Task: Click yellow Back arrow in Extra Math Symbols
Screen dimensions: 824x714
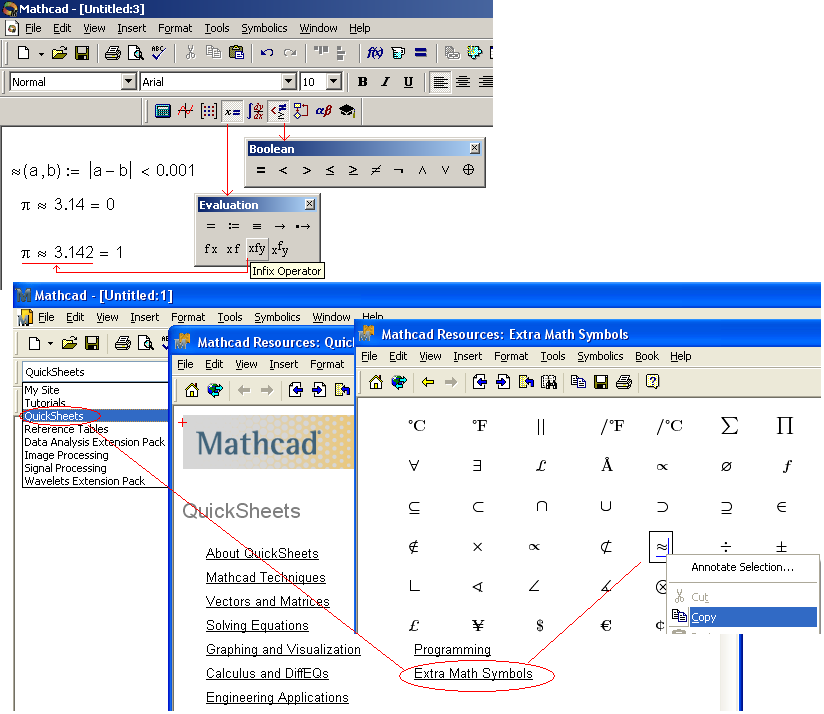Action: (x=428, y=382)
